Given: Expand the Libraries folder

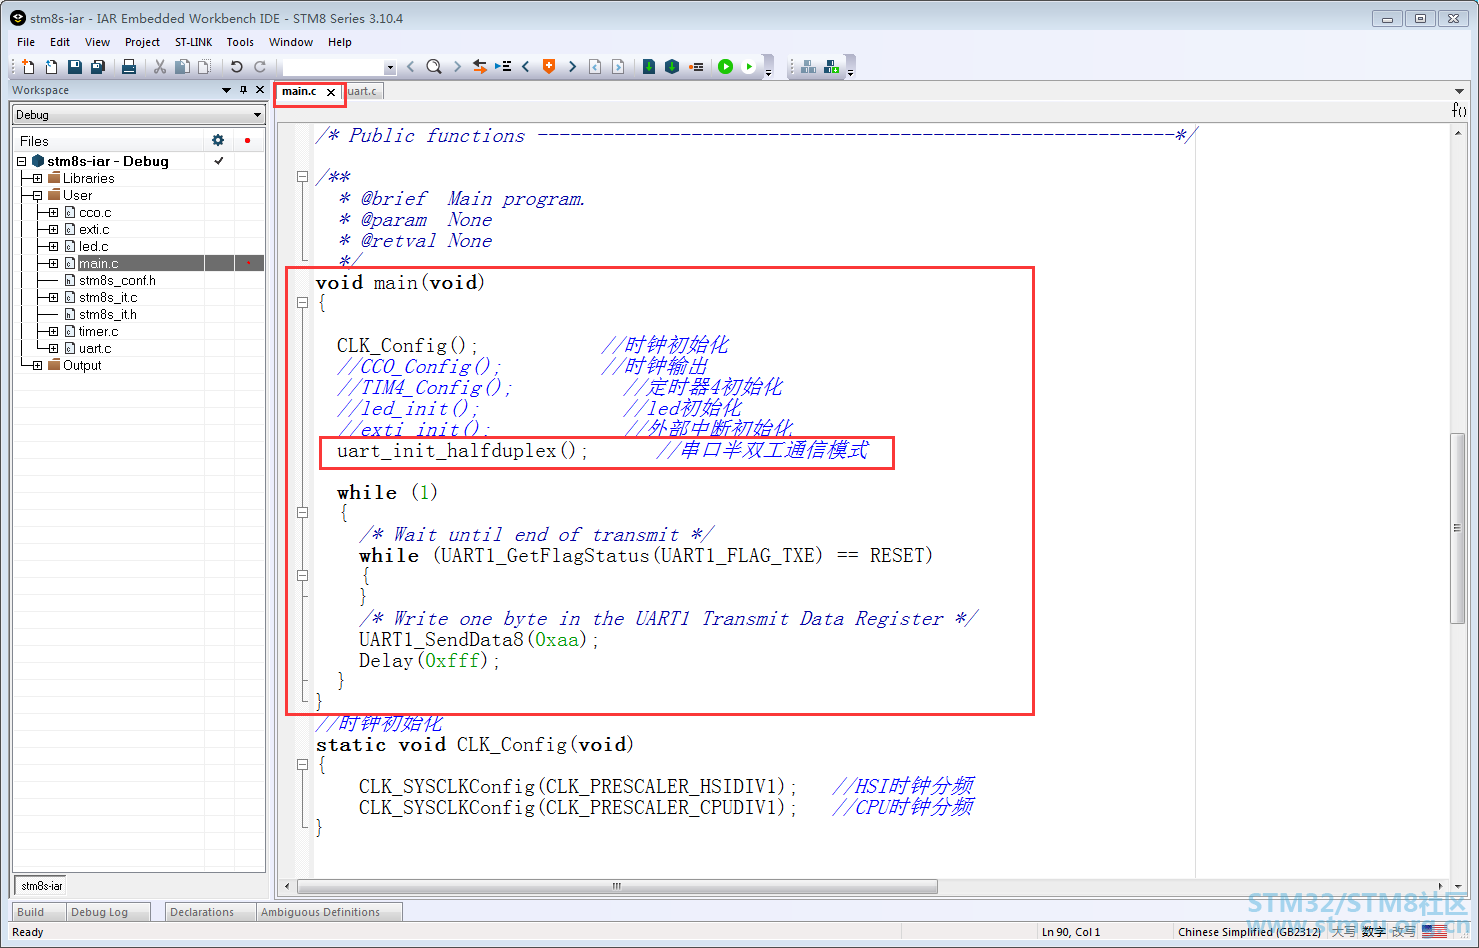Looking at the screenshot, I should pyautogui.click(x=38, y=179).
